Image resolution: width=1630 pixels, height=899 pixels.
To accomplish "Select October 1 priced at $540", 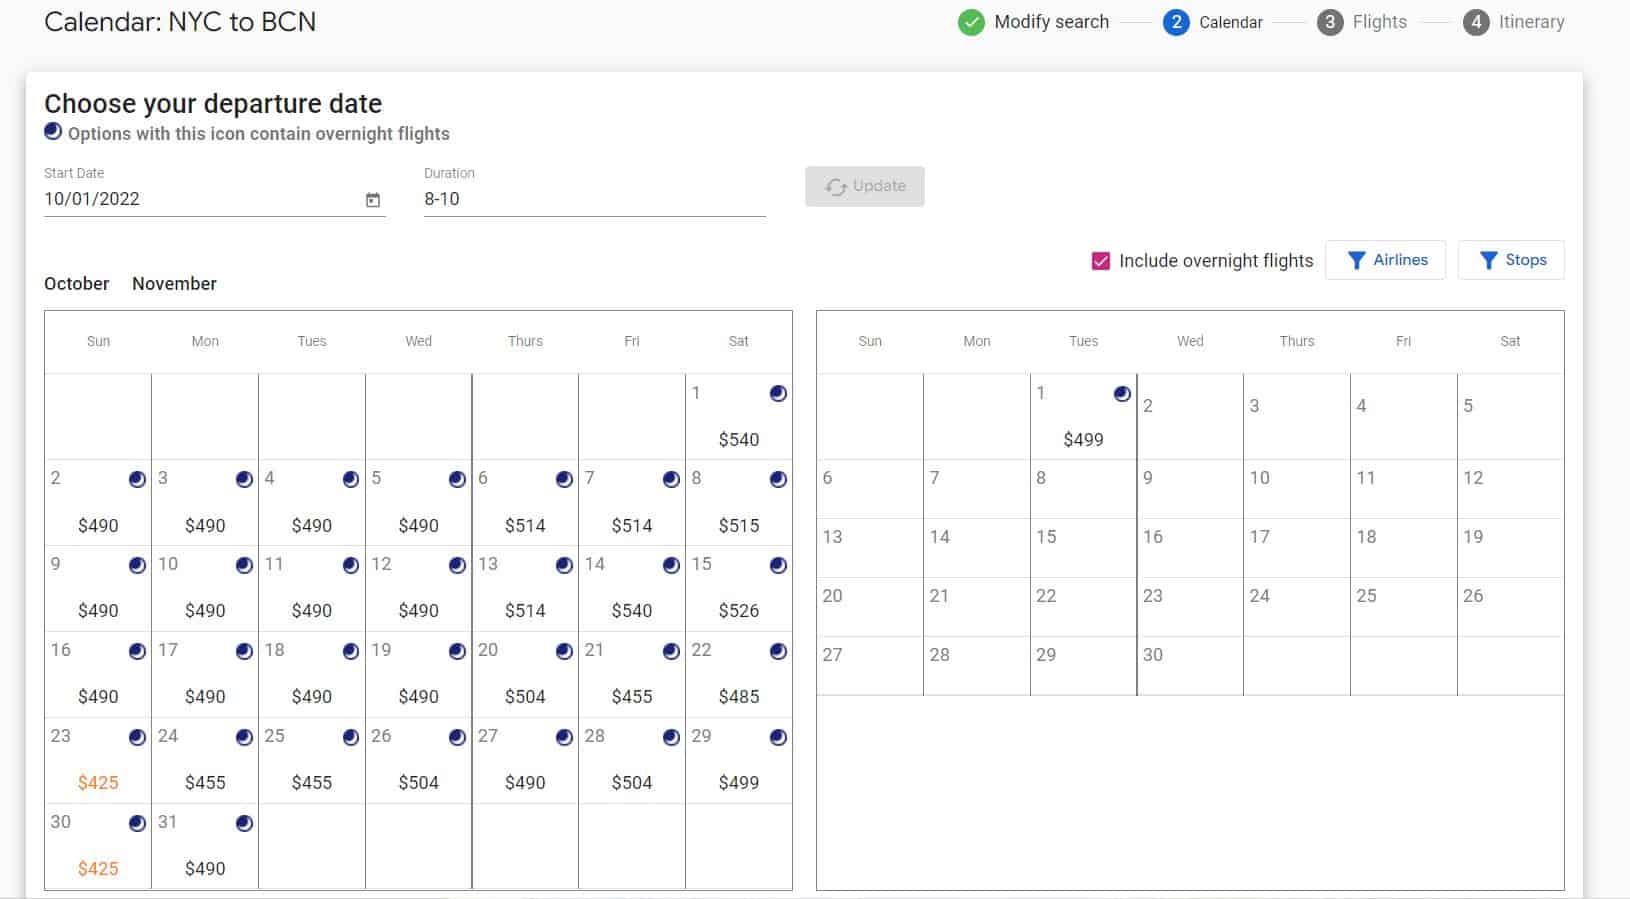I will click(x=739, y=417).
